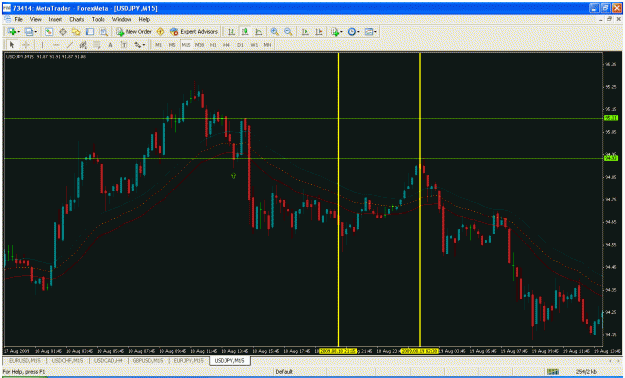This screenshot has width=625, height=378.
Task: Select the Text tool (A)
Action: [110, 45]
